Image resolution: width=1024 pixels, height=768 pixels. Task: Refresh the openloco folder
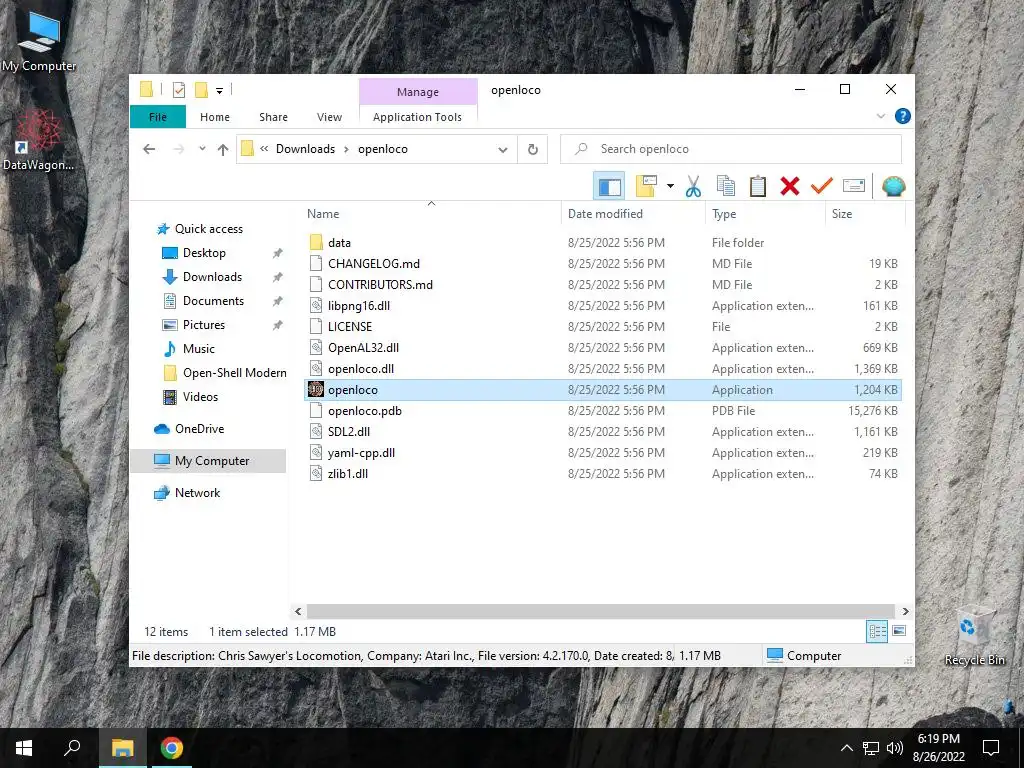click(533, 150)
